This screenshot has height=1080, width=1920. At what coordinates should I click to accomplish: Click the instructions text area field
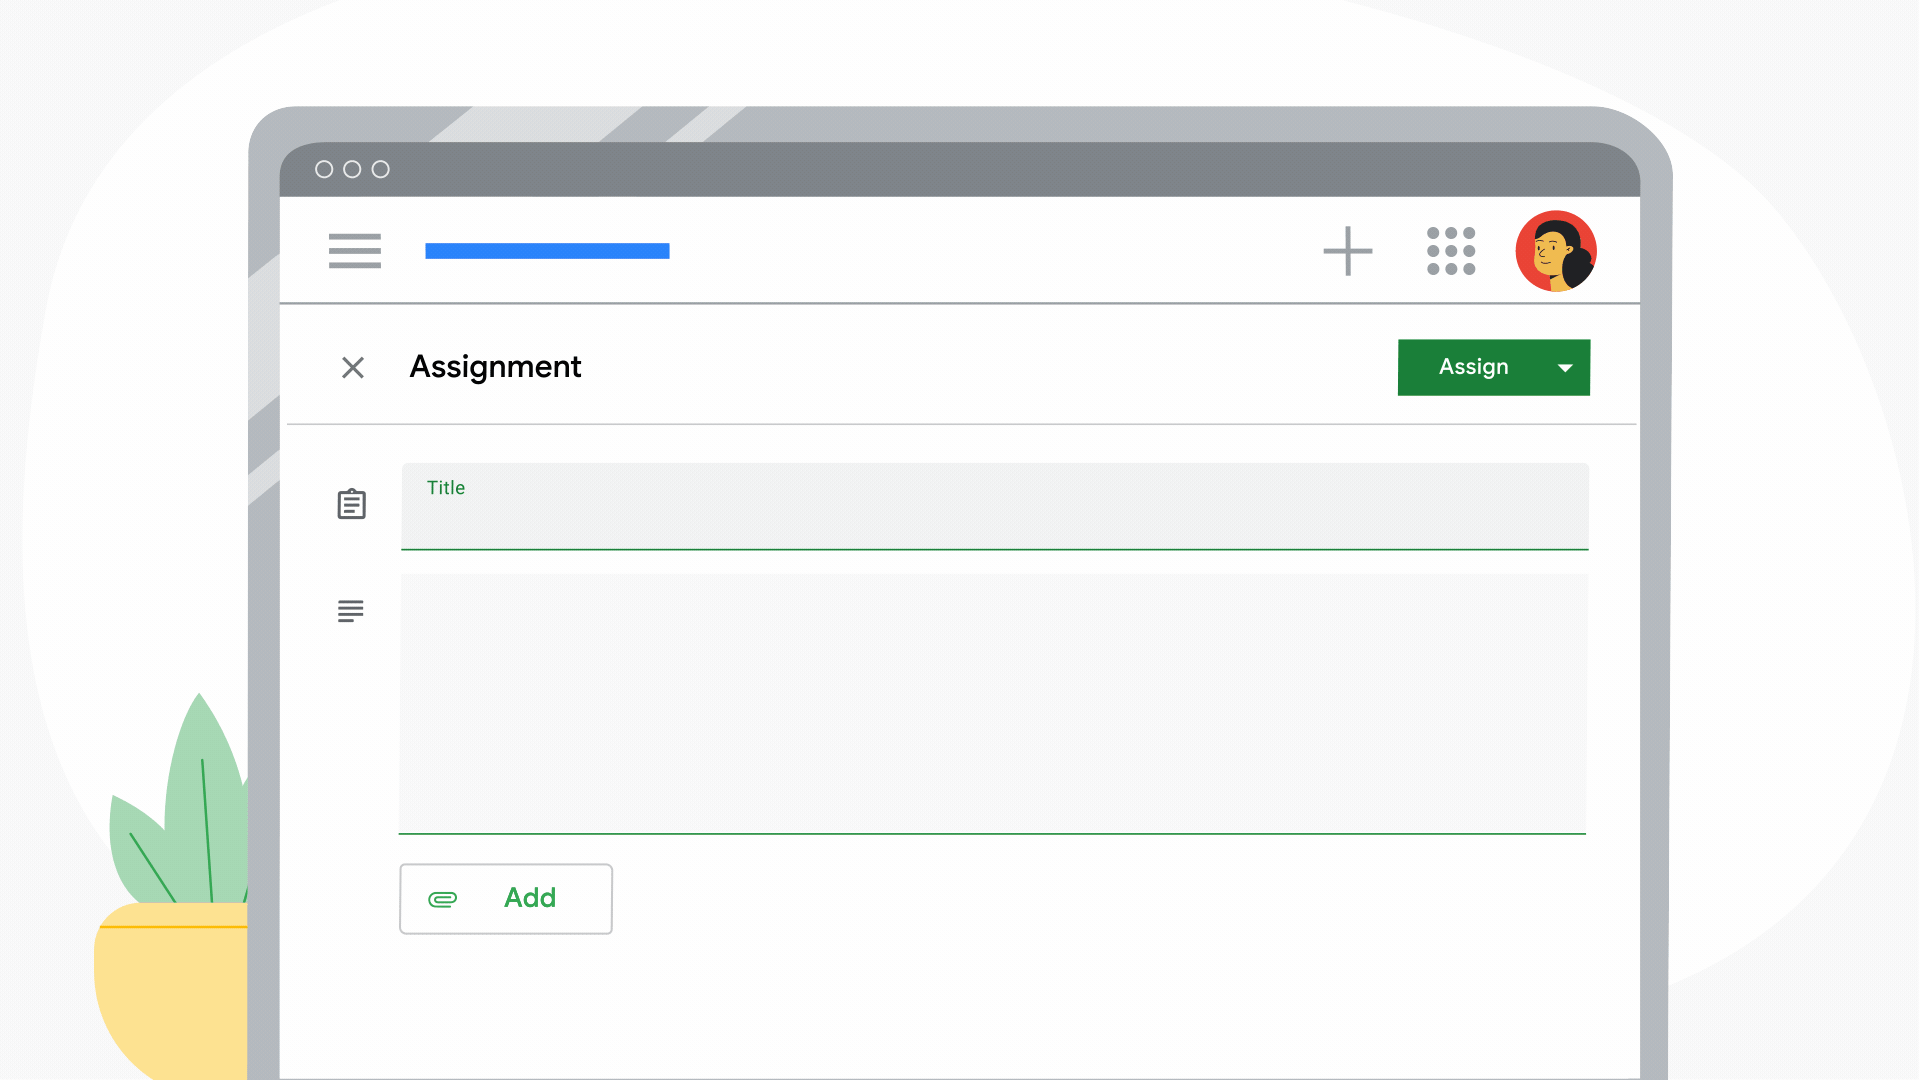click(993, 704)
